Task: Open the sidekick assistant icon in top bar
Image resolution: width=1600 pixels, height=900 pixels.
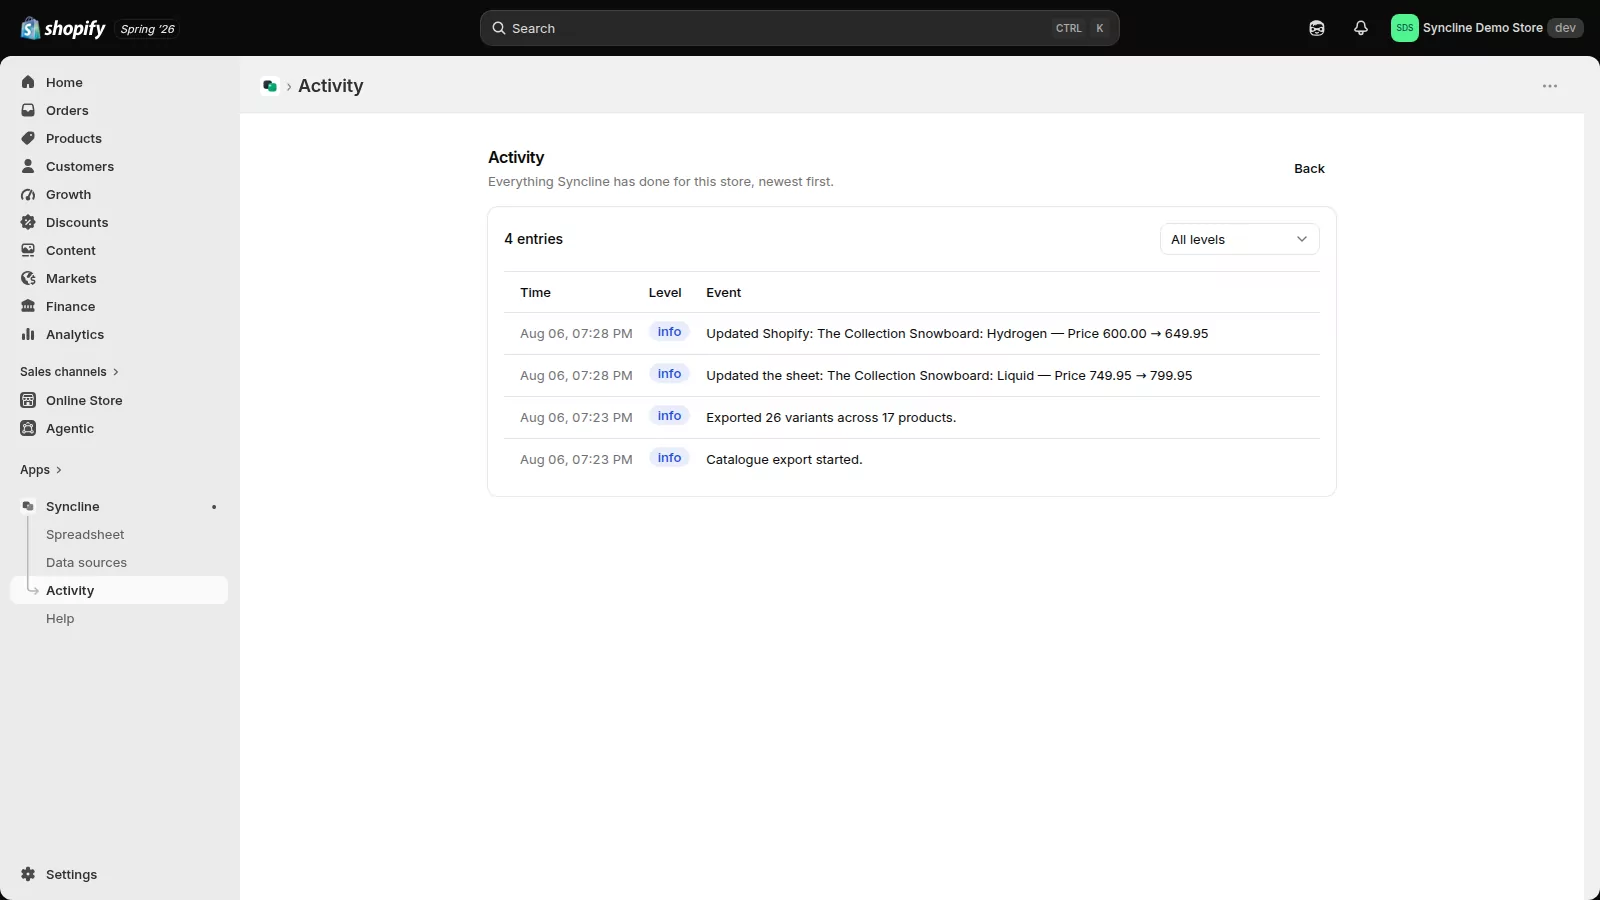Action: tap(1317, 28)
